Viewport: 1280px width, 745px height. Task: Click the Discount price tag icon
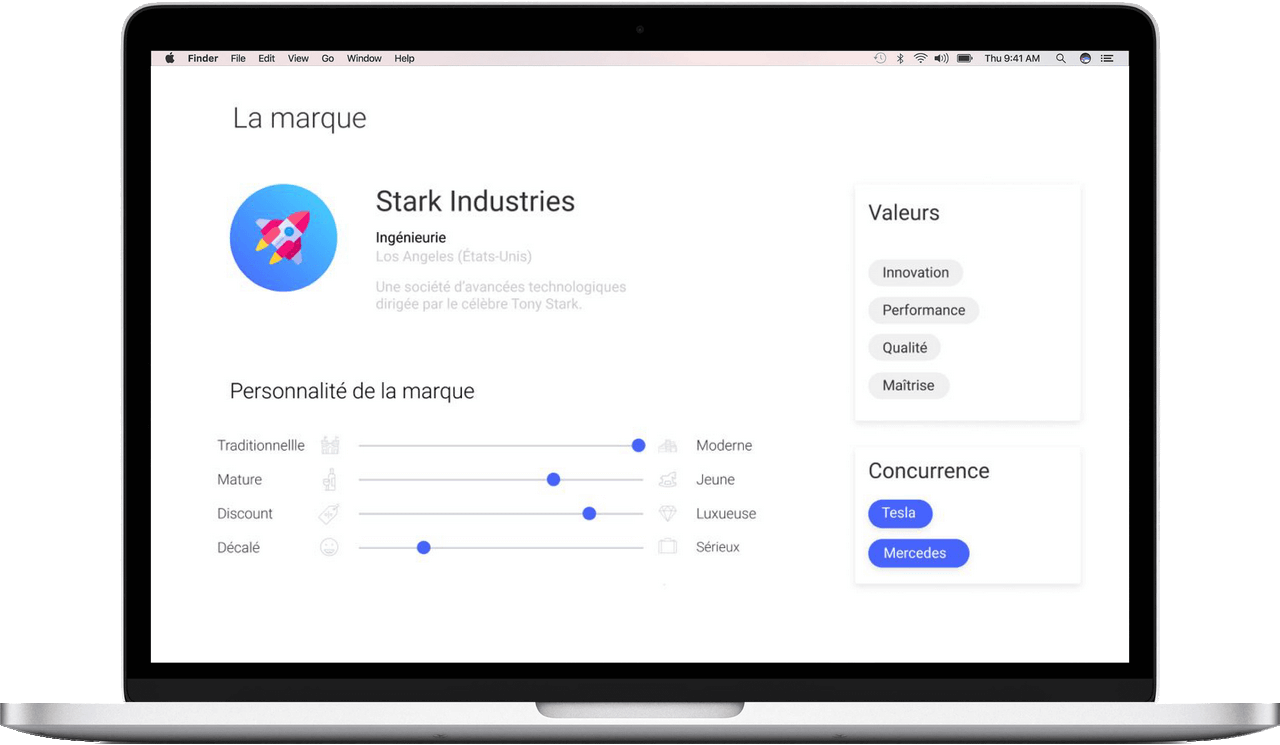pos(329,514)
